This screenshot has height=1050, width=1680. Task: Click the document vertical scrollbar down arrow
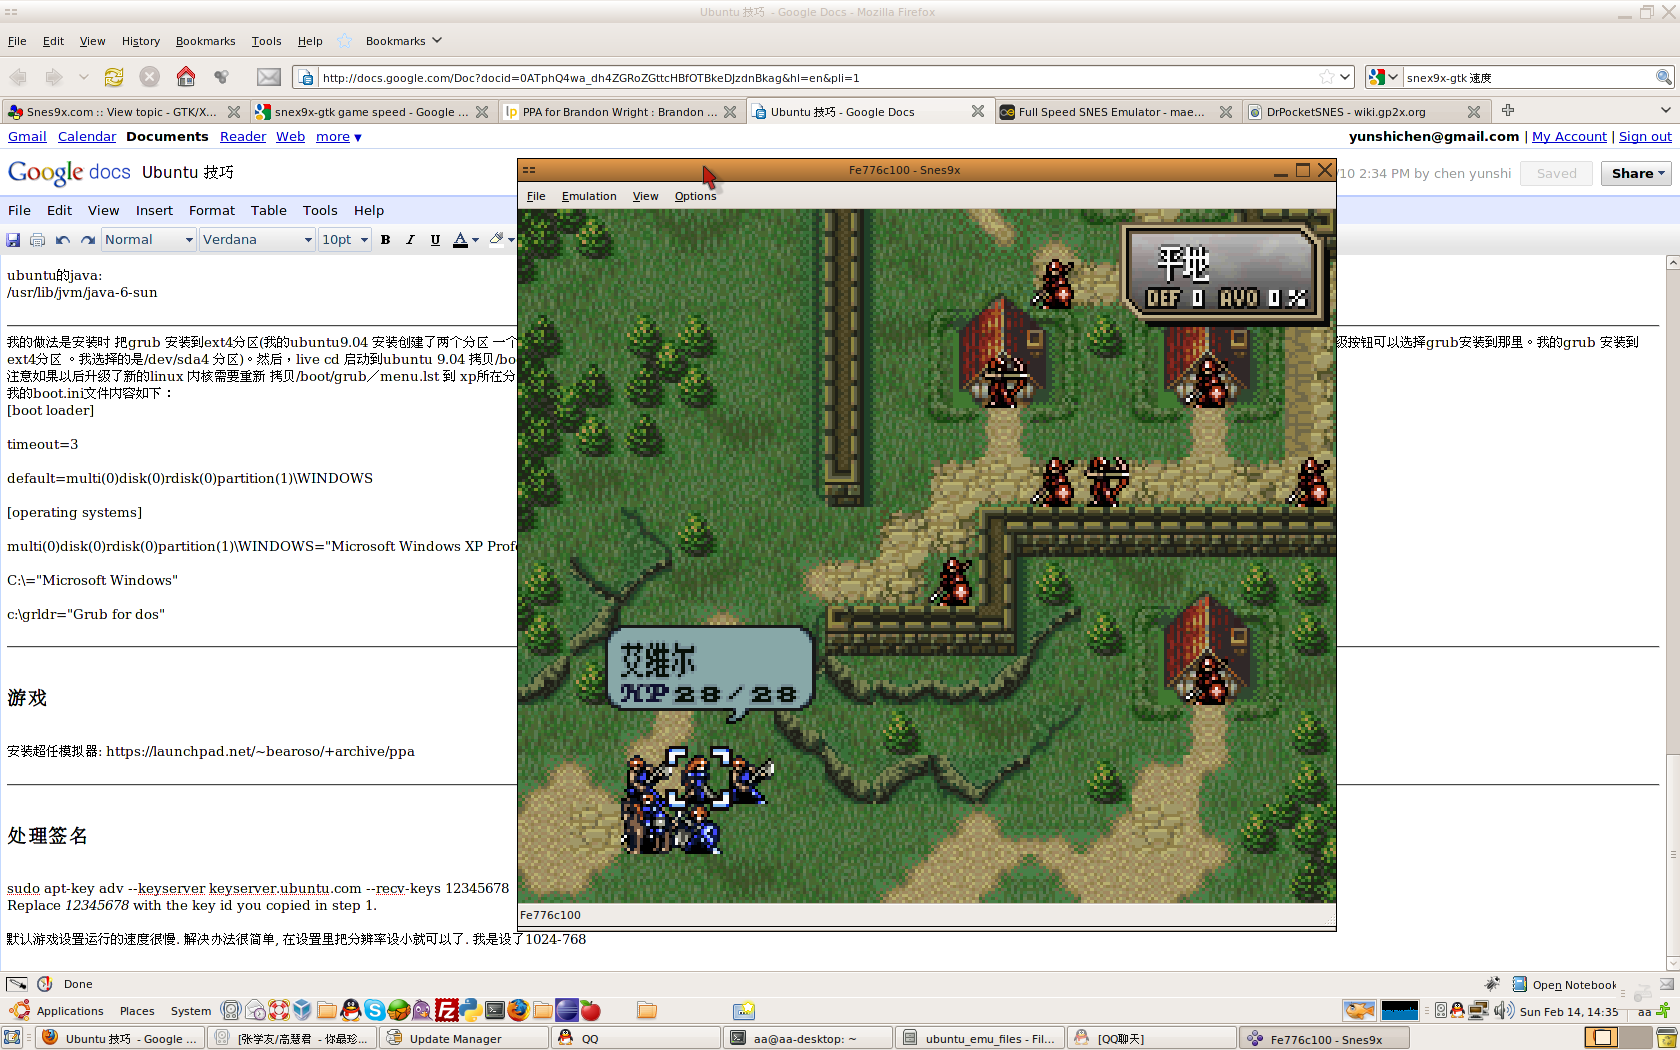click(1672, 964)
